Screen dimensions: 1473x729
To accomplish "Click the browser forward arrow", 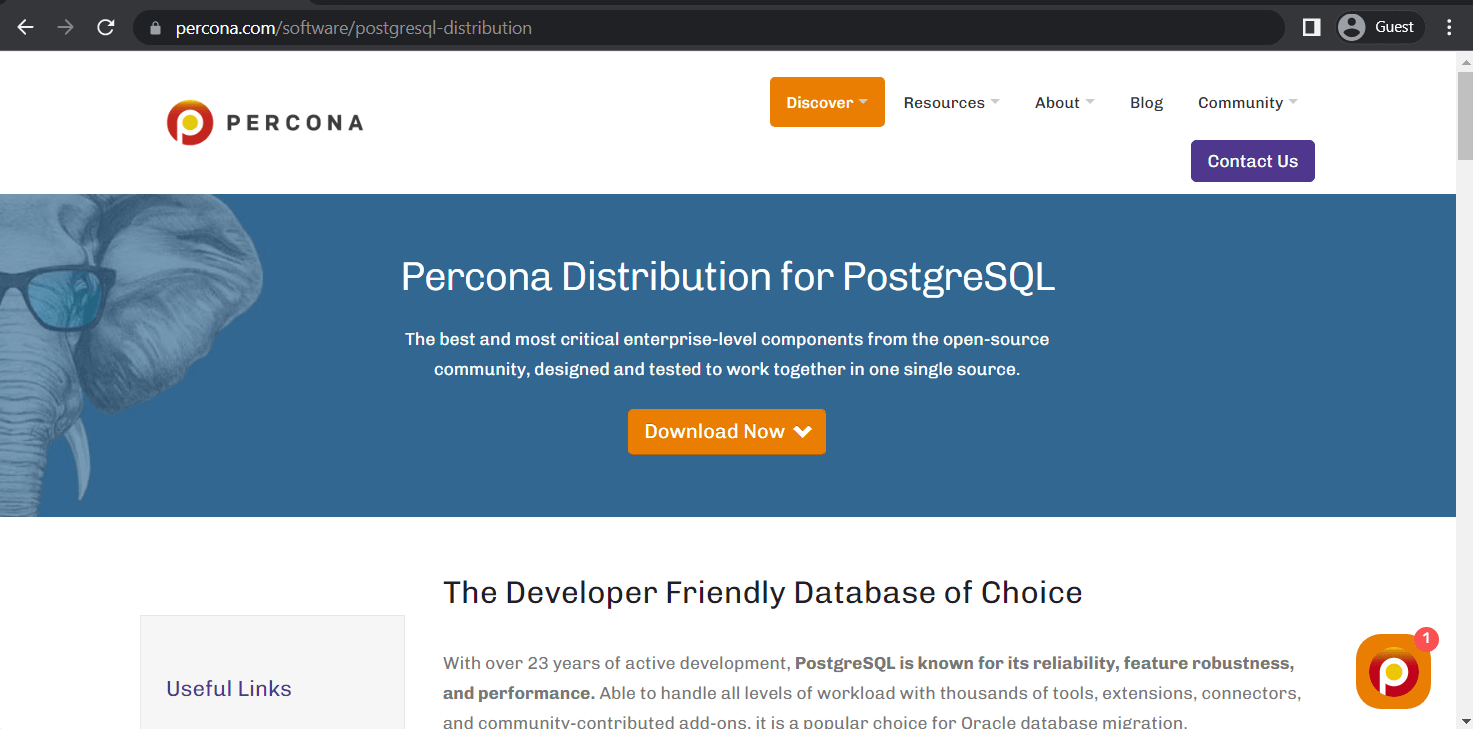I will [64, 27].
